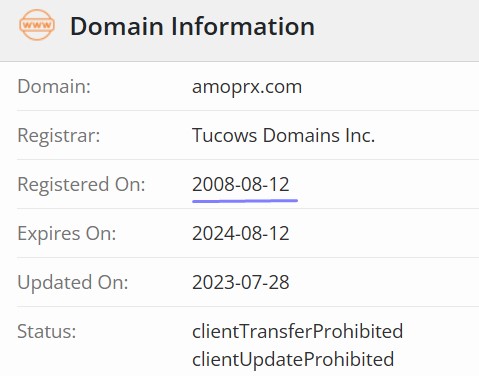Click the orange www globe icon

click(37, 25)
